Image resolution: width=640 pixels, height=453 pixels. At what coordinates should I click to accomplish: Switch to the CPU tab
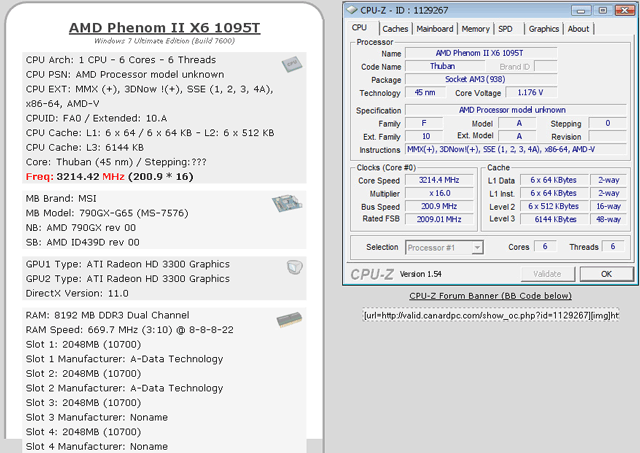359,28
